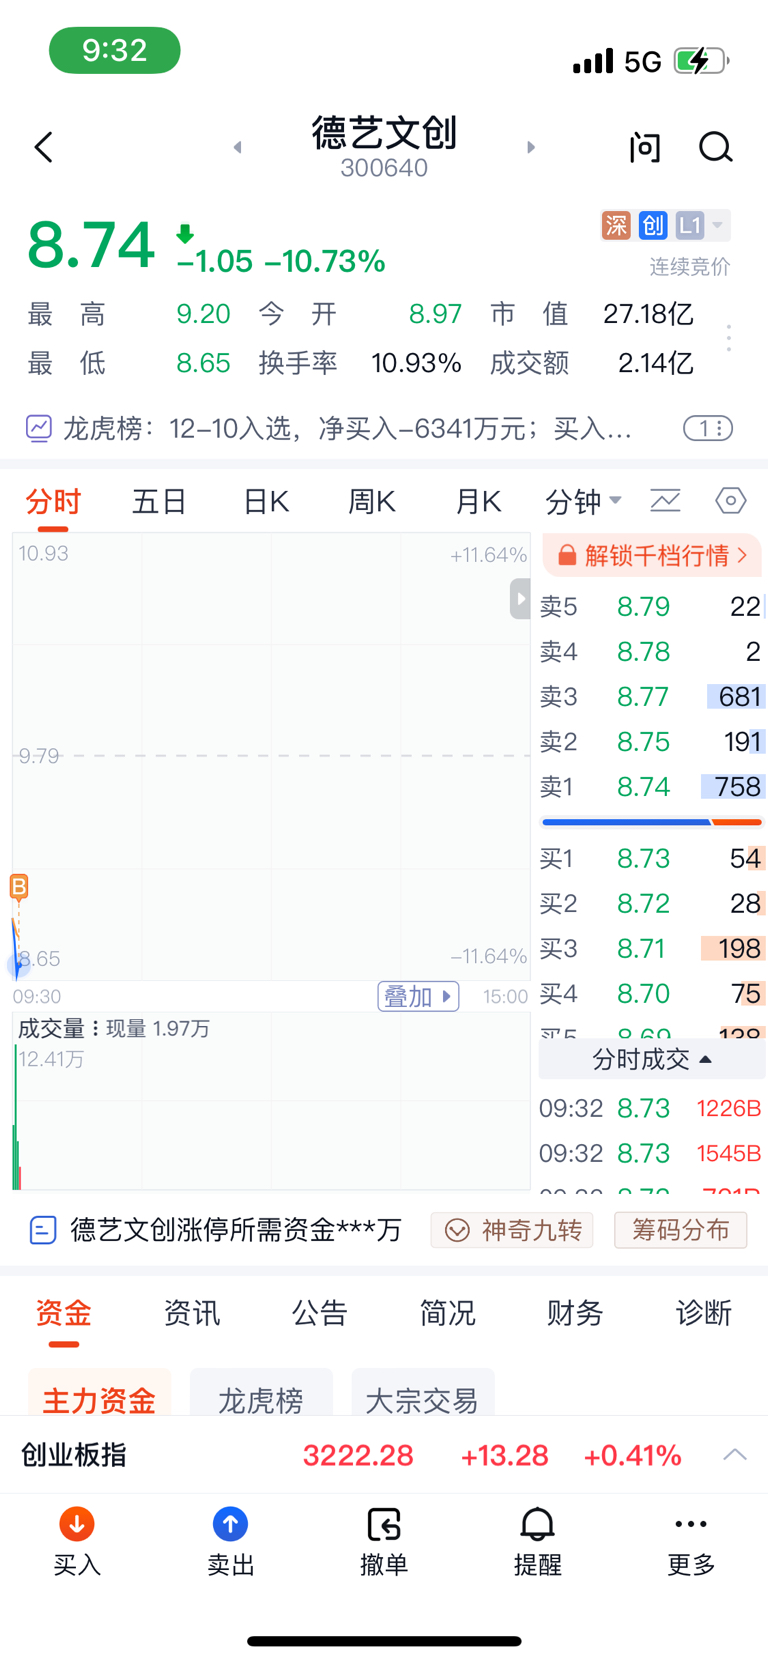Screen dimensions: 768x1663
Task: Select the 龙虎榜 sub-tab
Action: (x=261, y=1393)
